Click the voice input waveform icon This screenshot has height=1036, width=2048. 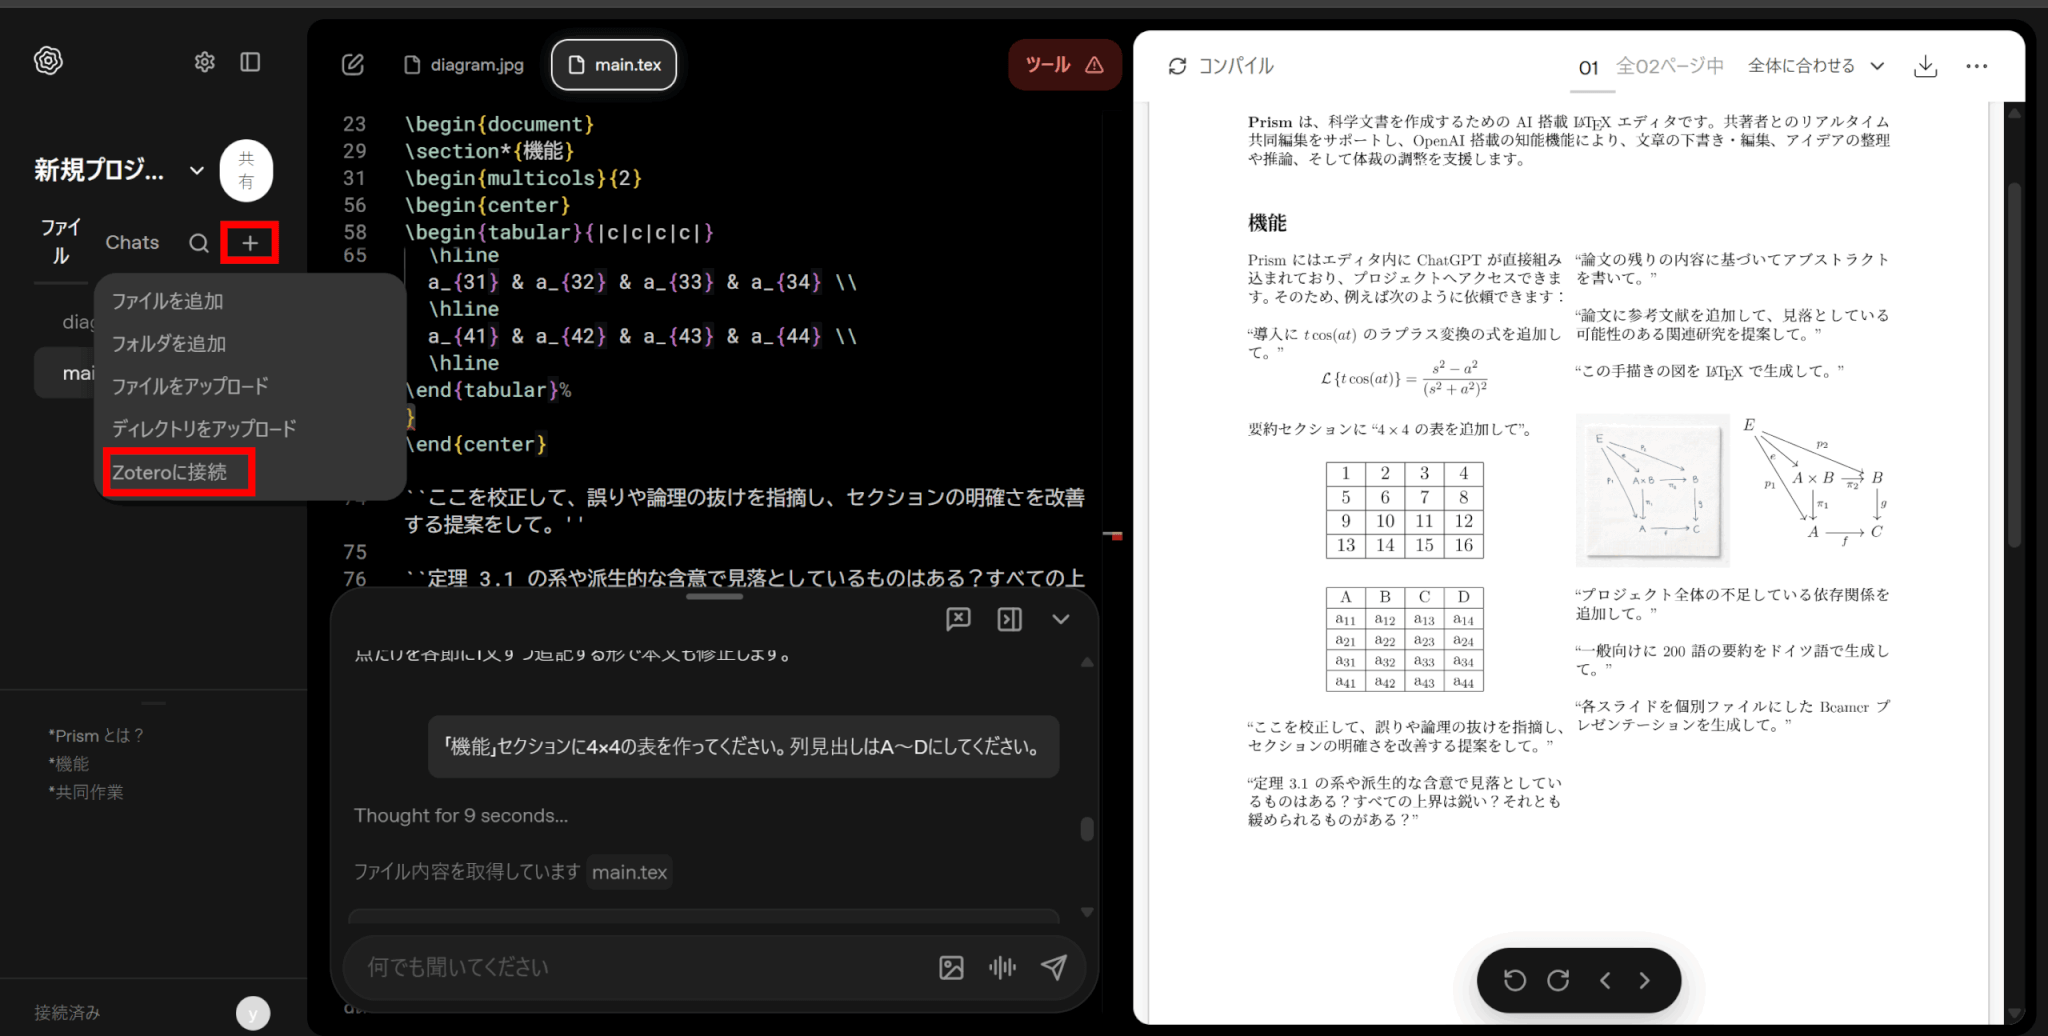click(1002, 967)
